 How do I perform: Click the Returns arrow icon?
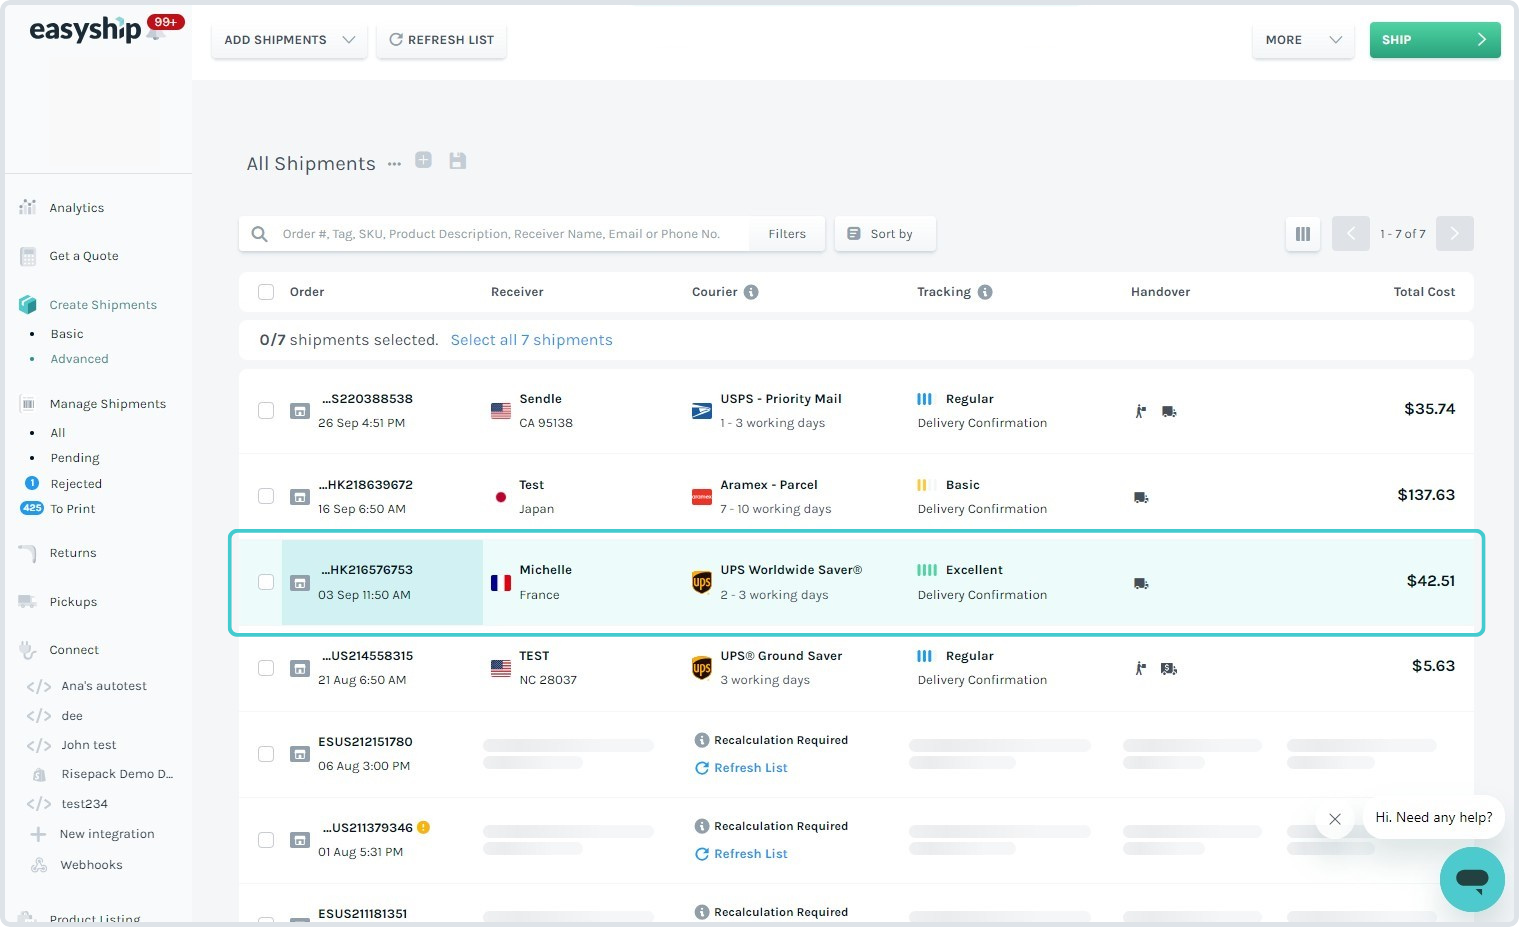pyautogui.click(x=28, y=553)
